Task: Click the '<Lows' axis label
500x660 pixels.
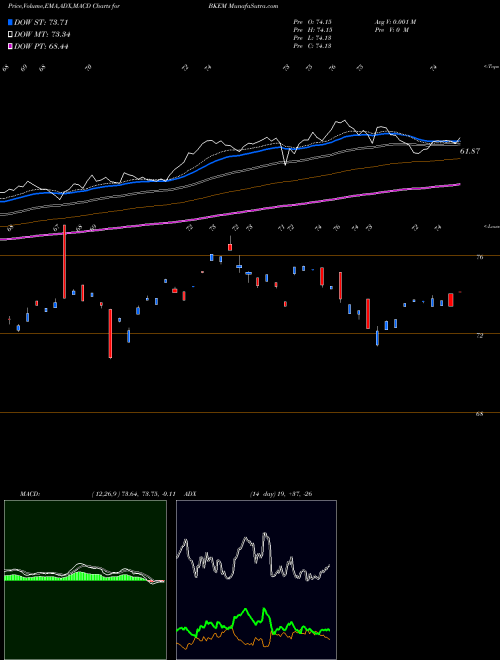Action: coord(491,226)
